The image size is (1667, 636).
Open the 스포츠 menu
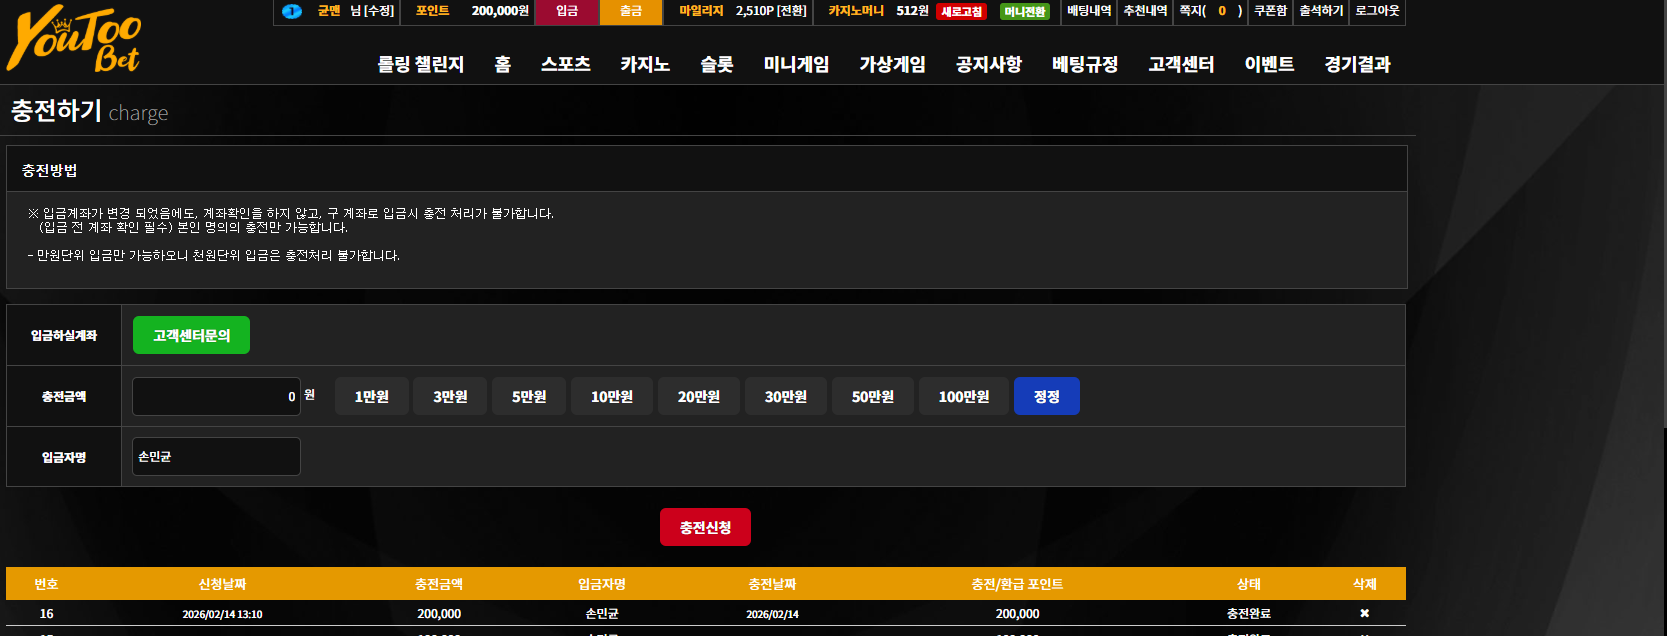[x=565, y=64]
